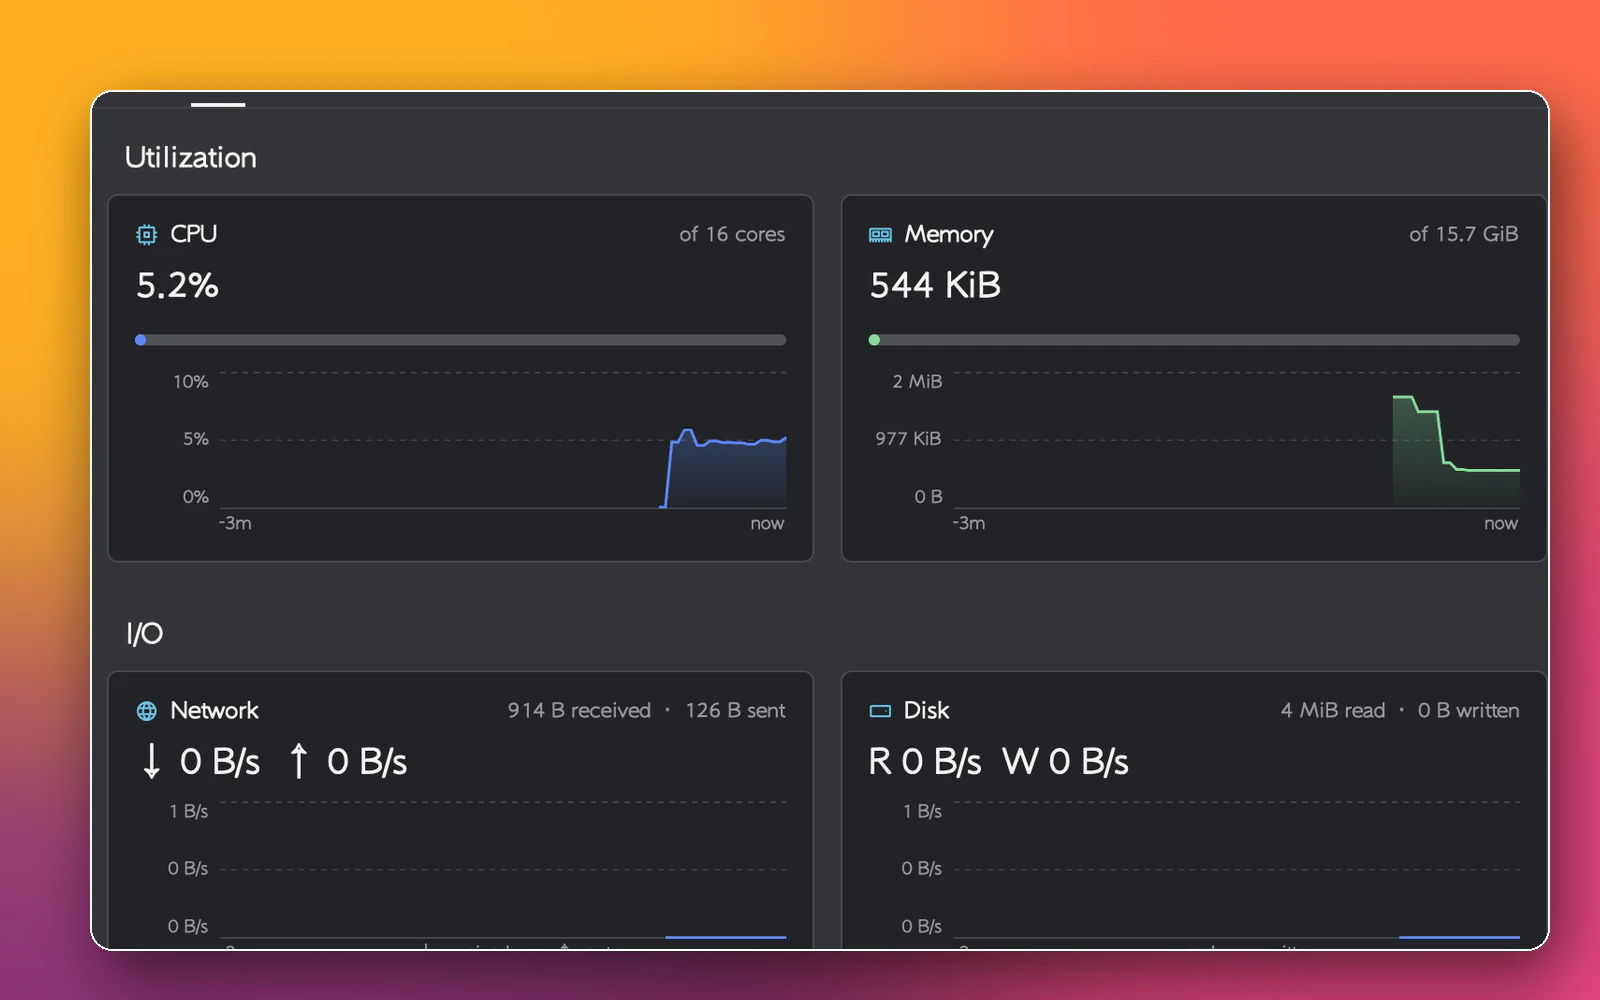Click the active tab underline indicator at top
This screenshot has width=1600, height=1000.
(218, 104)
